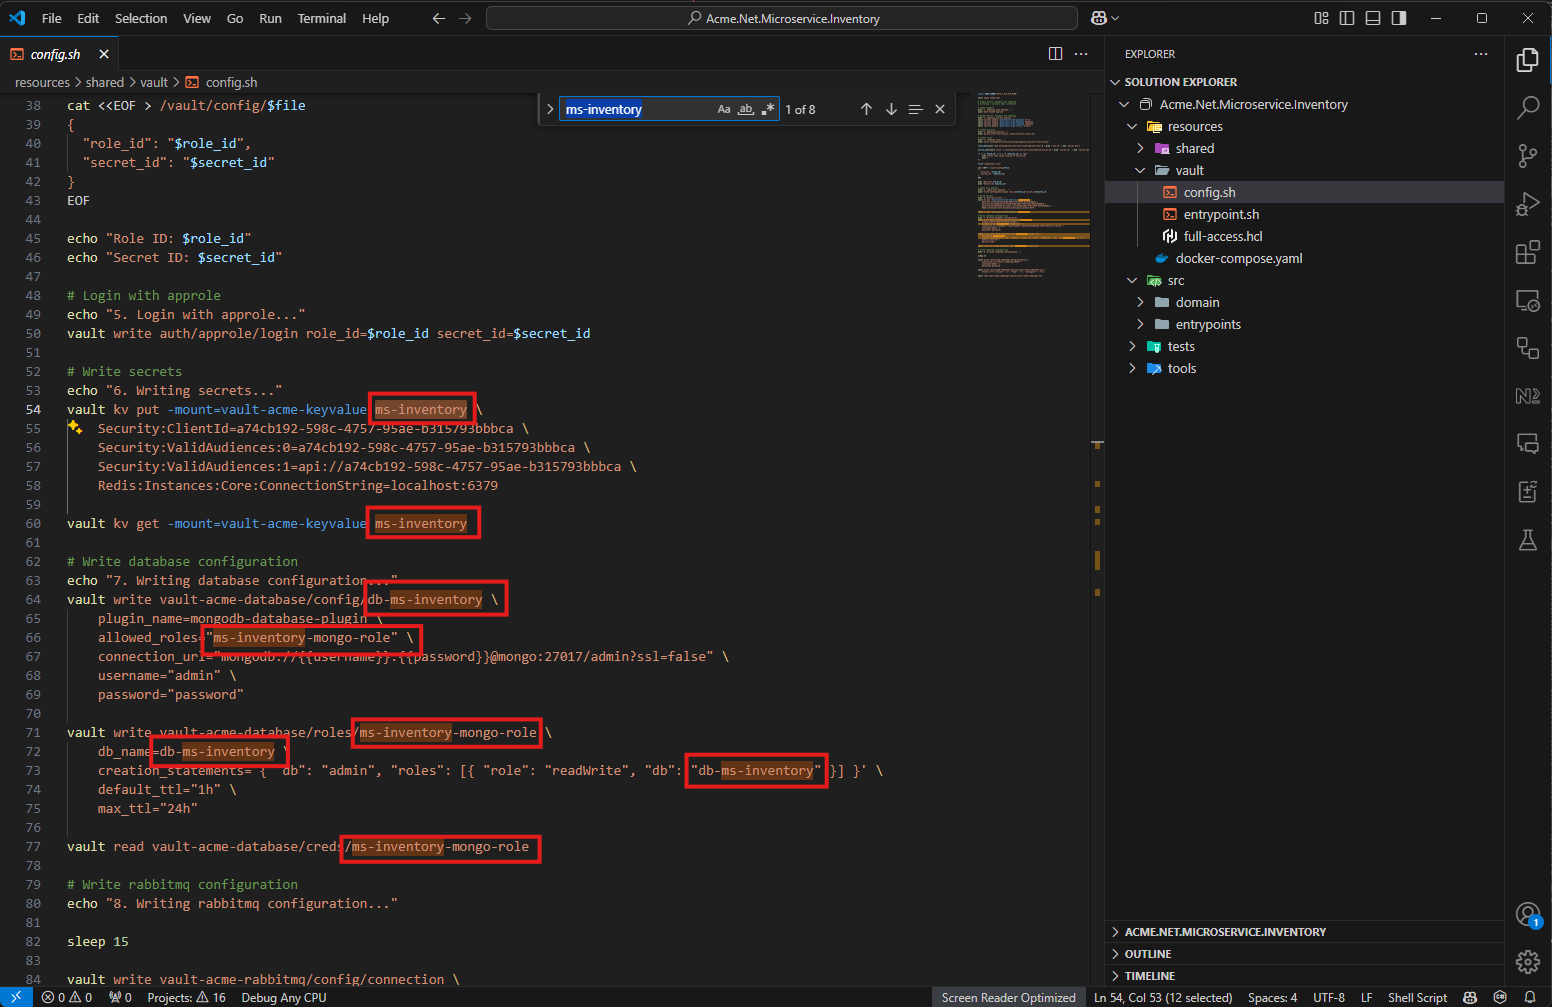Open the Testing flask view

click(x=1527, y=540)
